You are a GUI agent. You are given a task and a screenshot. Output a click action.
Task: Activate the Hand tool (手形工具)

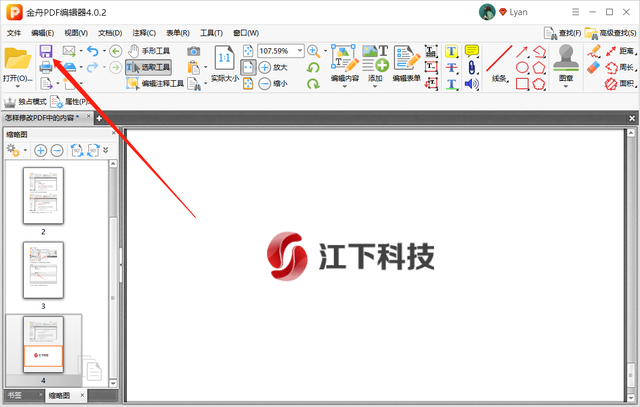(148, 51)
